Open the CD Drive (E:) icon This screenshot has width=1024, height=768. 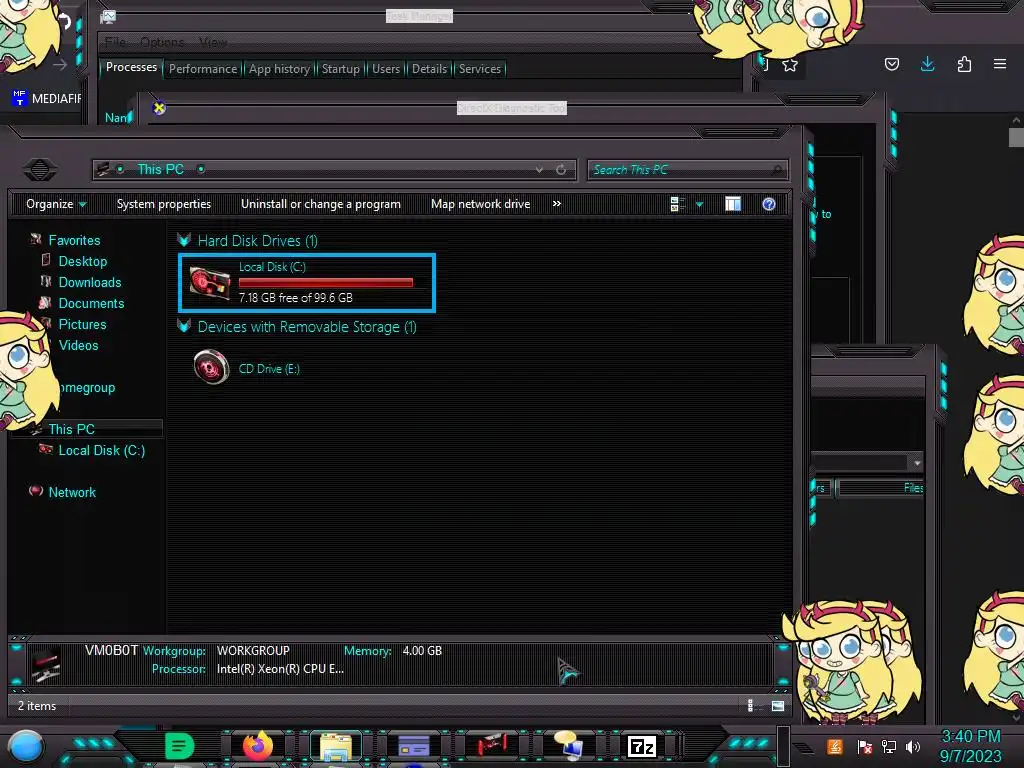pyautogui.click(x=212, y=367)
